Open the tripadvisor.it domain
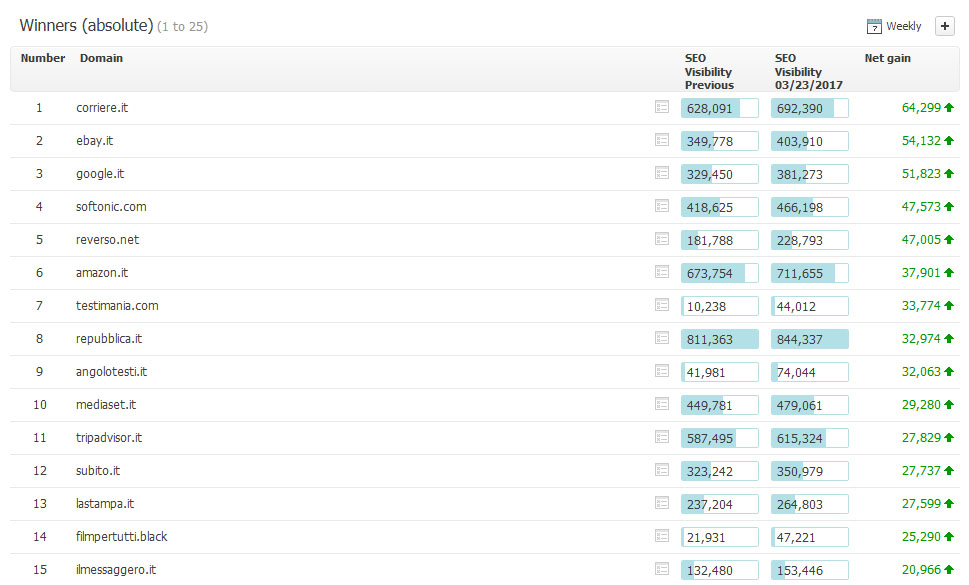The image size is (969, 585). (109, 438)
